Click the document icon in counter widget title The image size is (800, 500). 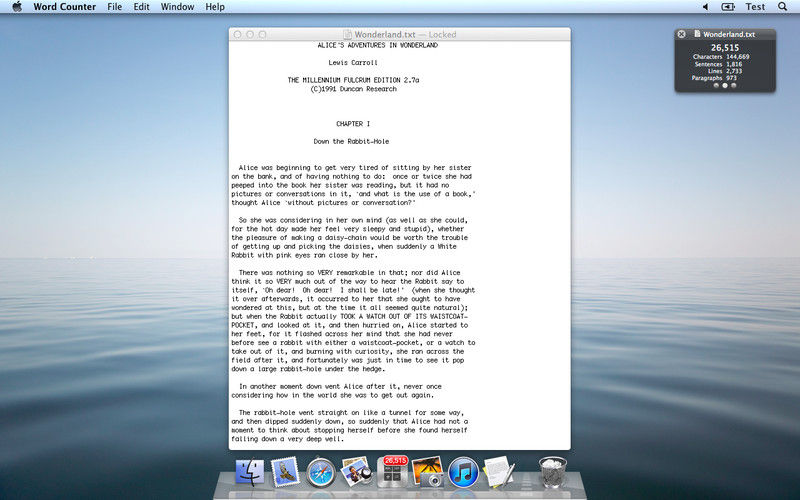(697, 34)
